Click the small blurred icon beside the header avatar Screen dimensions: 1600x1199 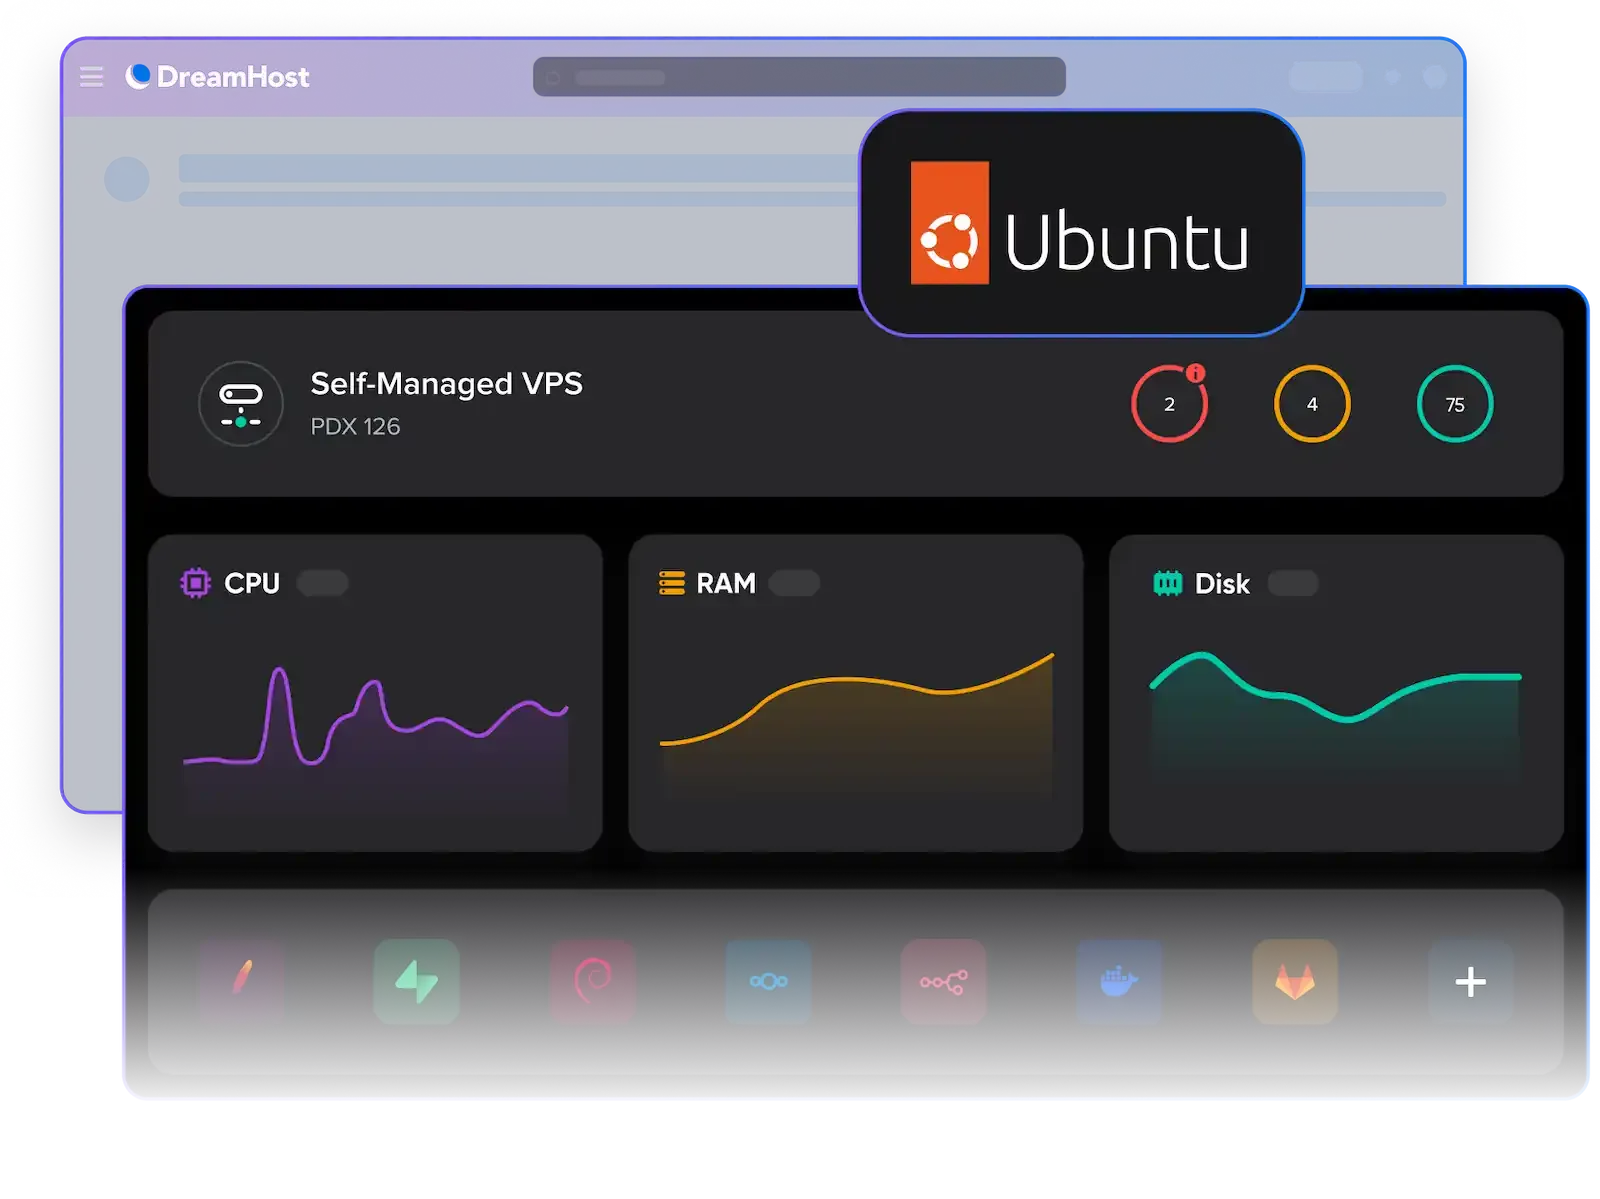(x=1392, y=77)
